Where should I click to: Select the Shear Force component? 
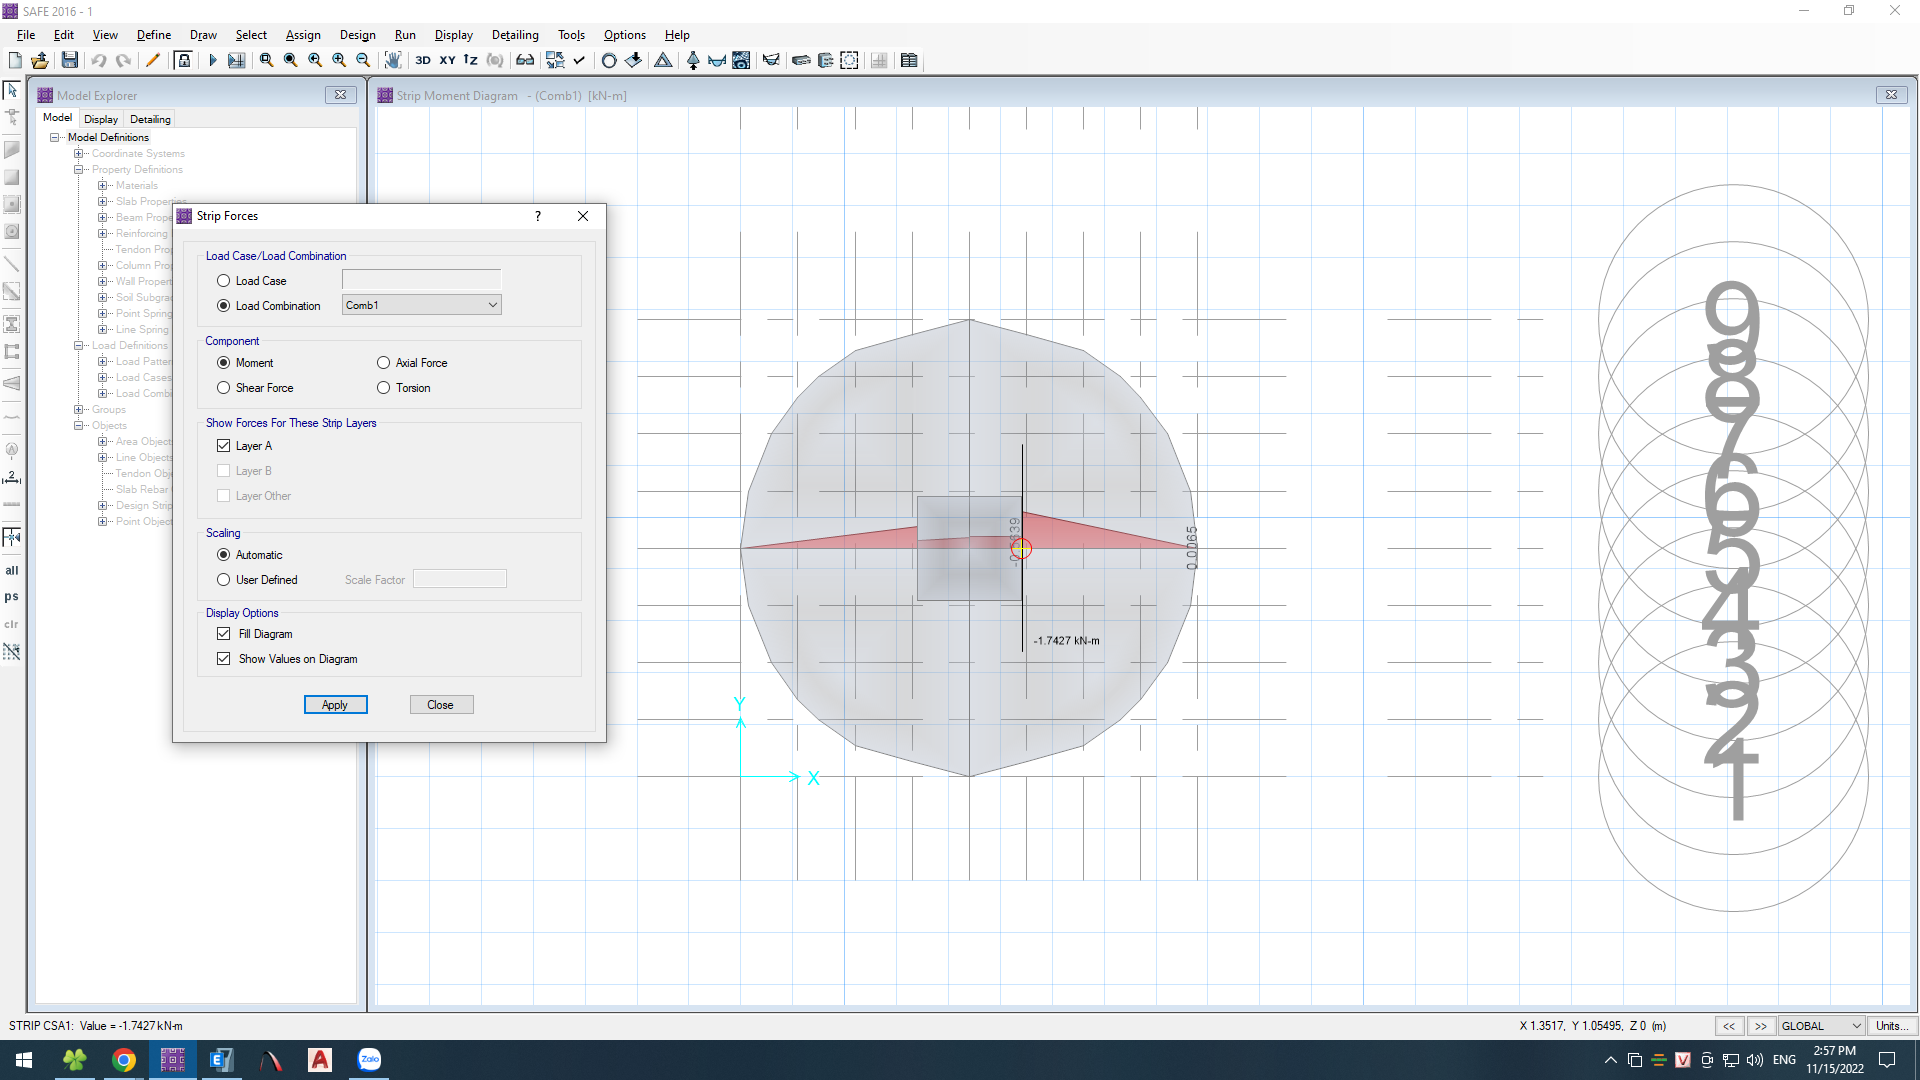[x=224, y=388]
